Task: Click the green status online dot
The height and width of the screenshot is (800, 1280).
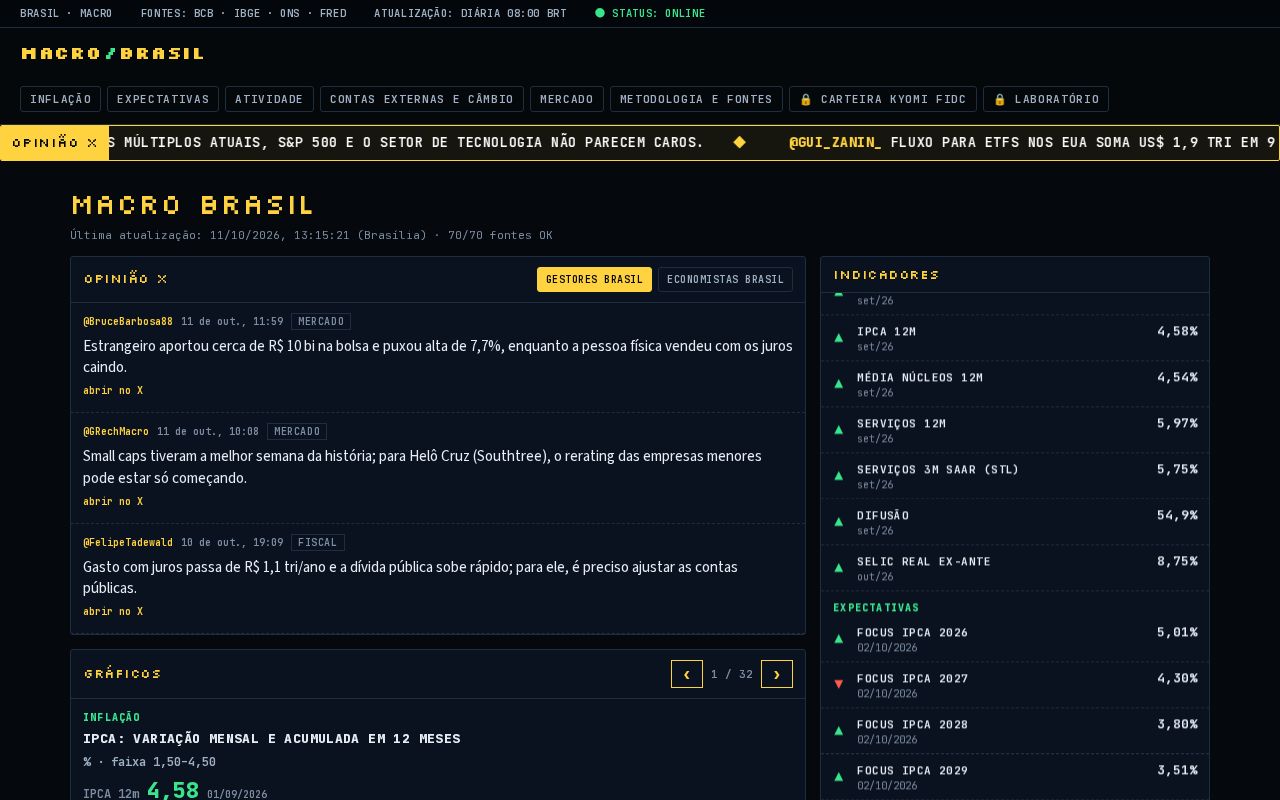Action: (600, 13)
